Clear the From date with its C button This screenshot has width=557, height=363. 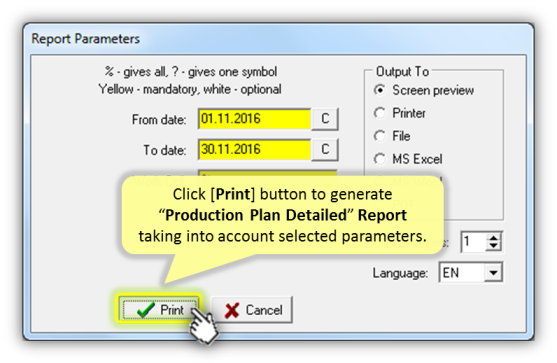325,119
